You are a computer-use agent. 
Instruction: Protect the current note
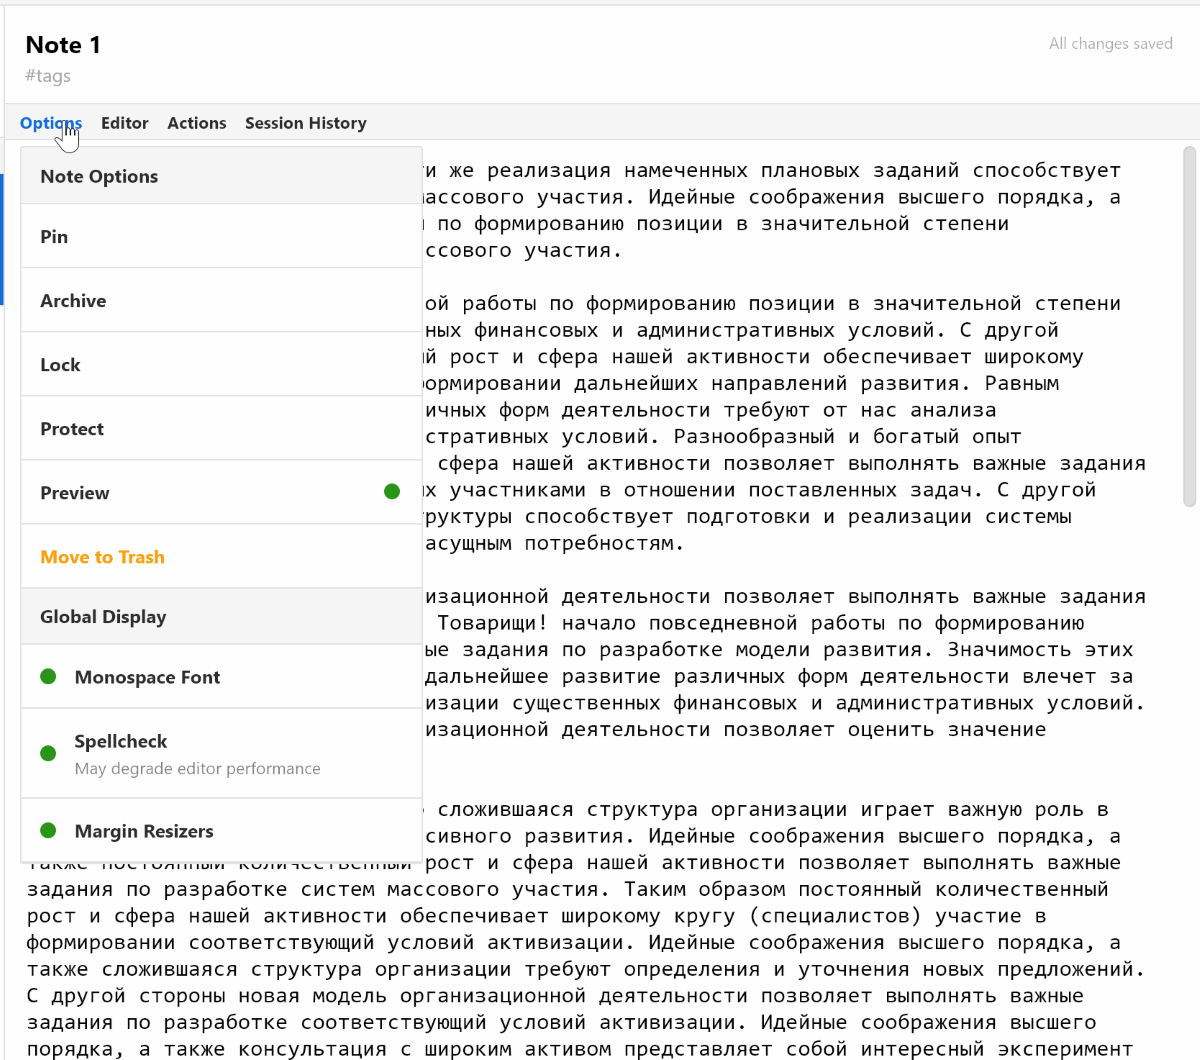tap(72, 428)
